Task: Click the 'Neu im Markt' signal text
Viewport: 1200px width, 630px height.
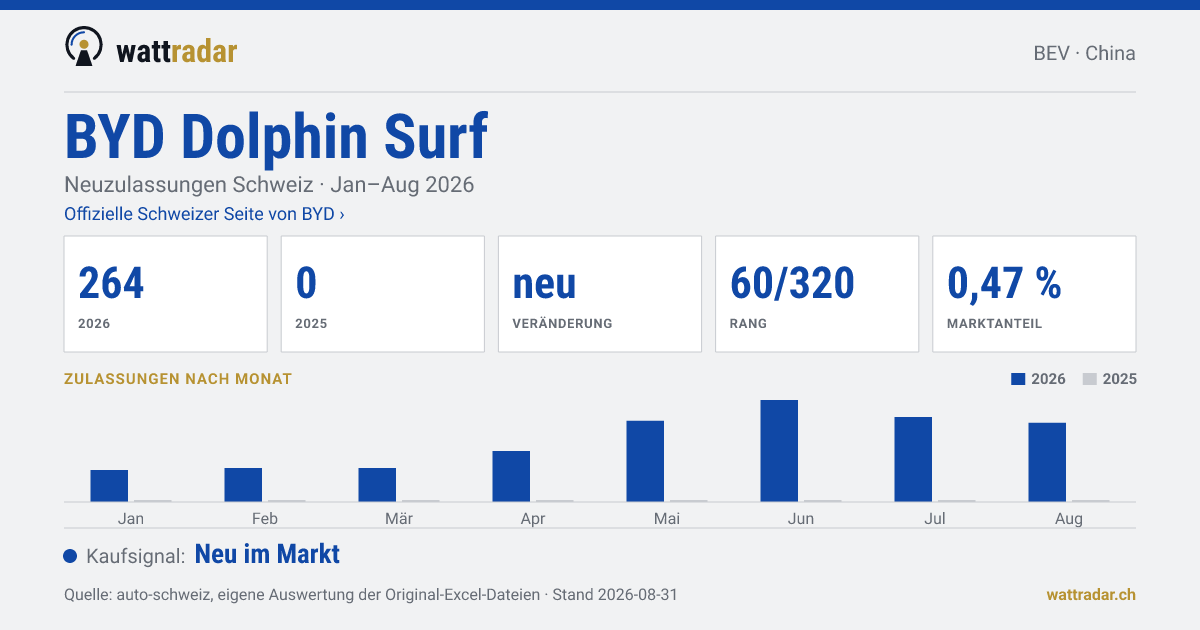Action: (x=267, y=555)
